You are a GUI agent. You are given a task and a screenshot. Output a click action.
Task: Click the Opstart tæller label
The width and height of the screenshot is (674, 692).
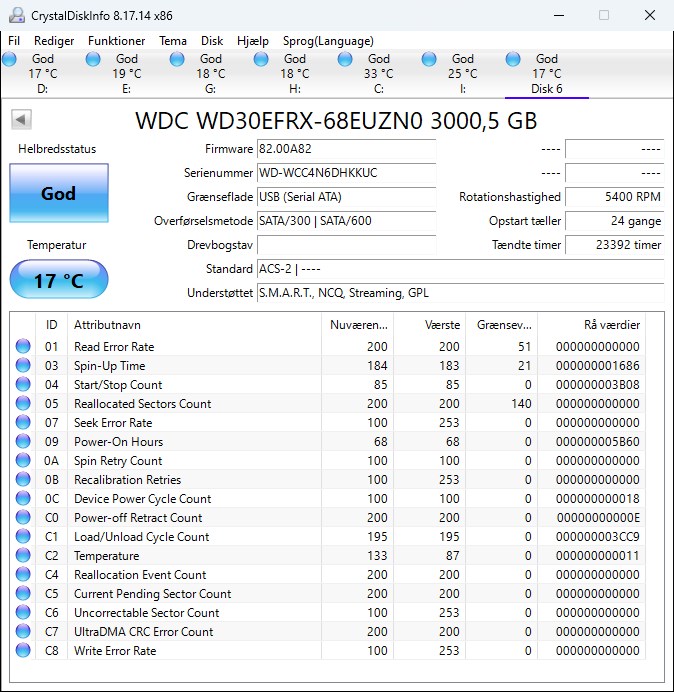point(525,221)
